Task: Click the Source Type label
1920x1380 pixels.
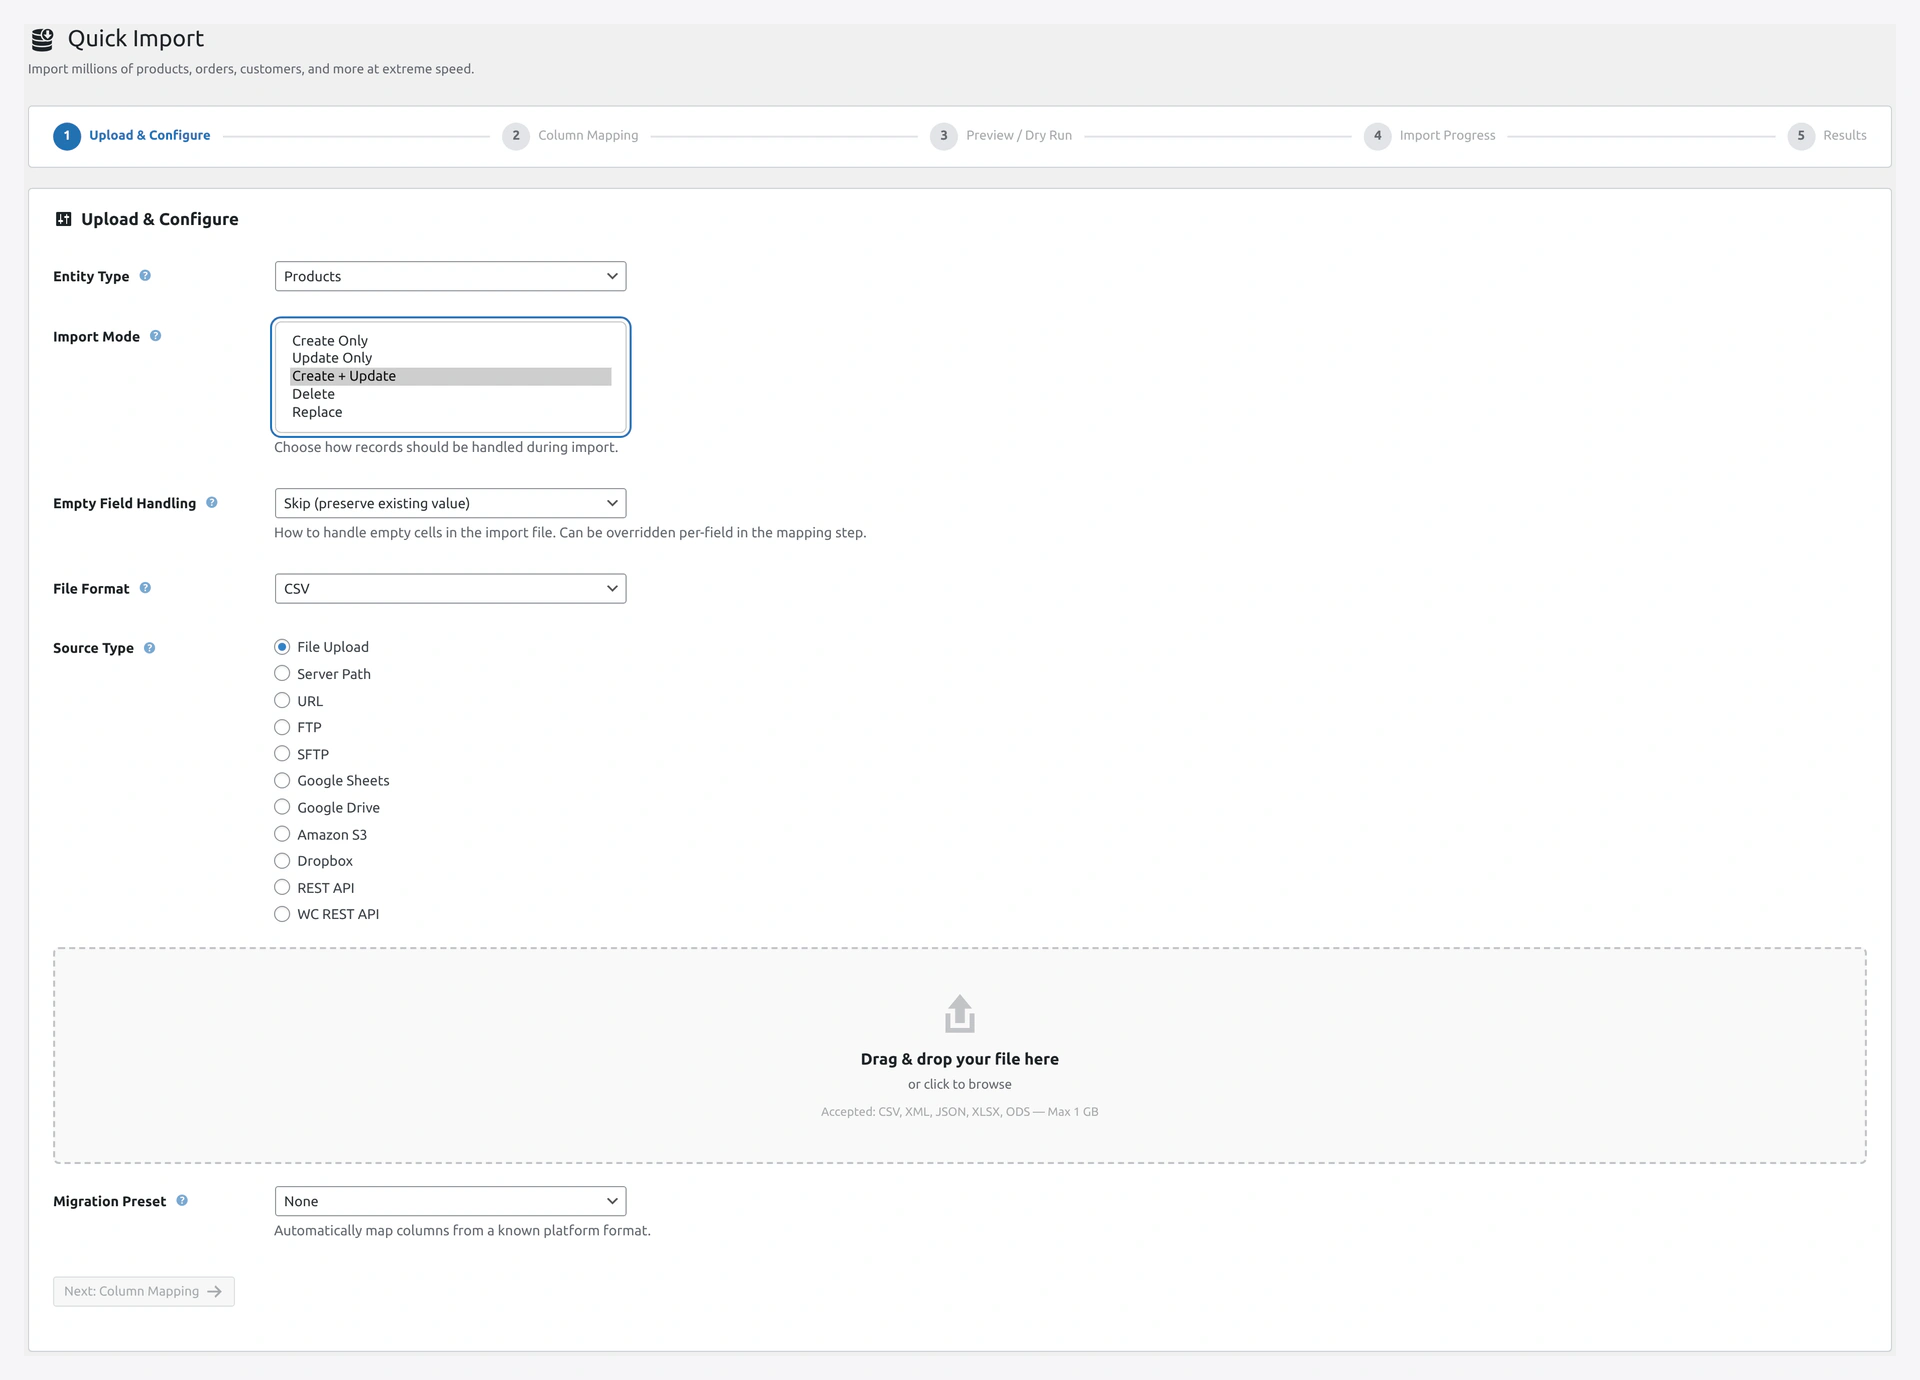Action: (93, 648)
